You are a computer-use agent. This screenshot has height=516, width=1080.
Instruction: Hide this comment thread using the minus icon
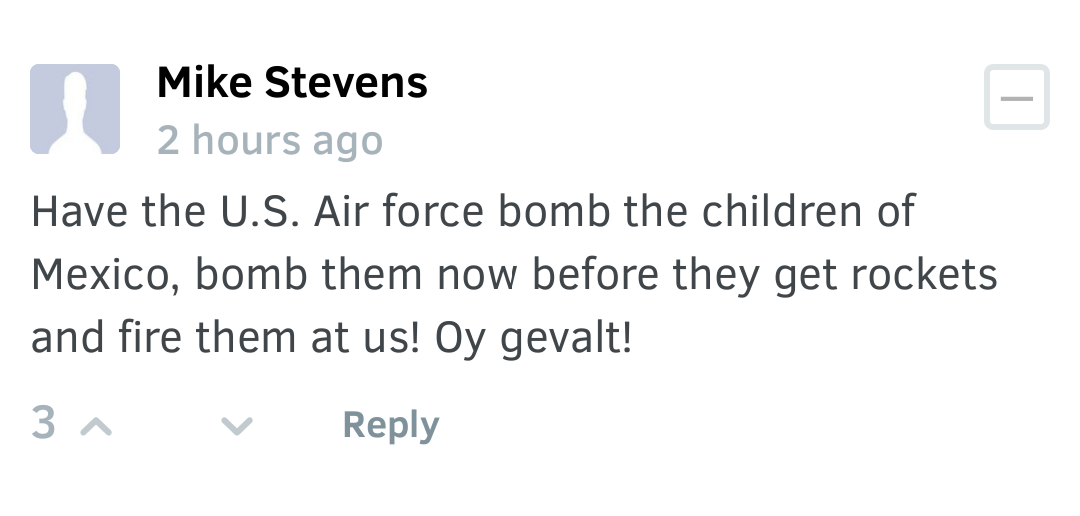click(1016, 97)
